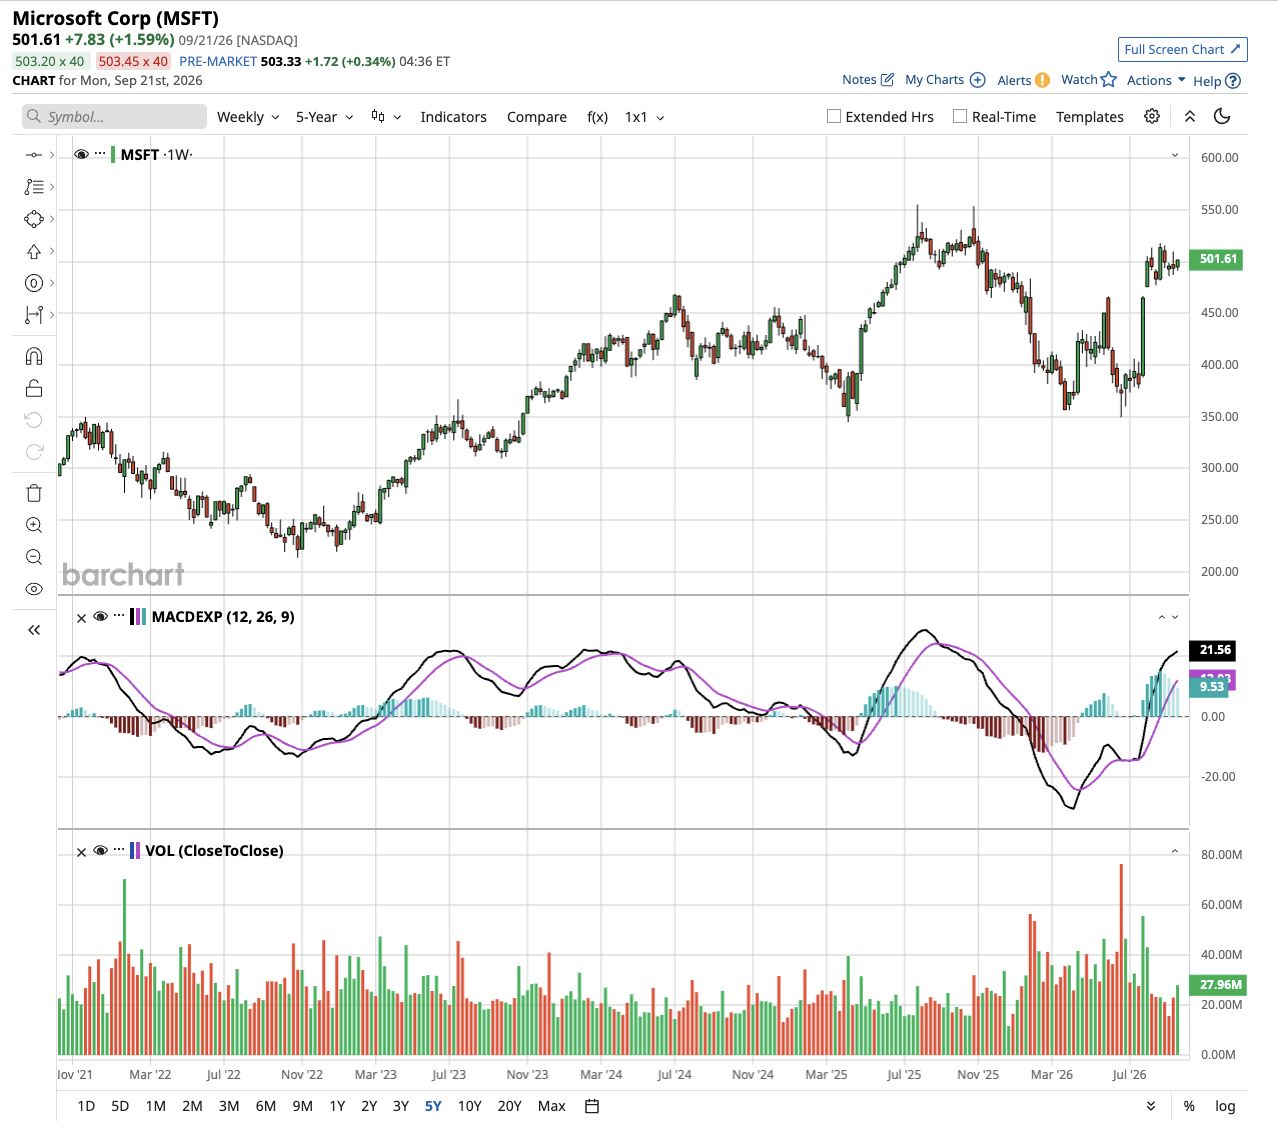Collapse the left drawing toolbar
This screenshot has width=1278, height=1136.
click(34, 630)
